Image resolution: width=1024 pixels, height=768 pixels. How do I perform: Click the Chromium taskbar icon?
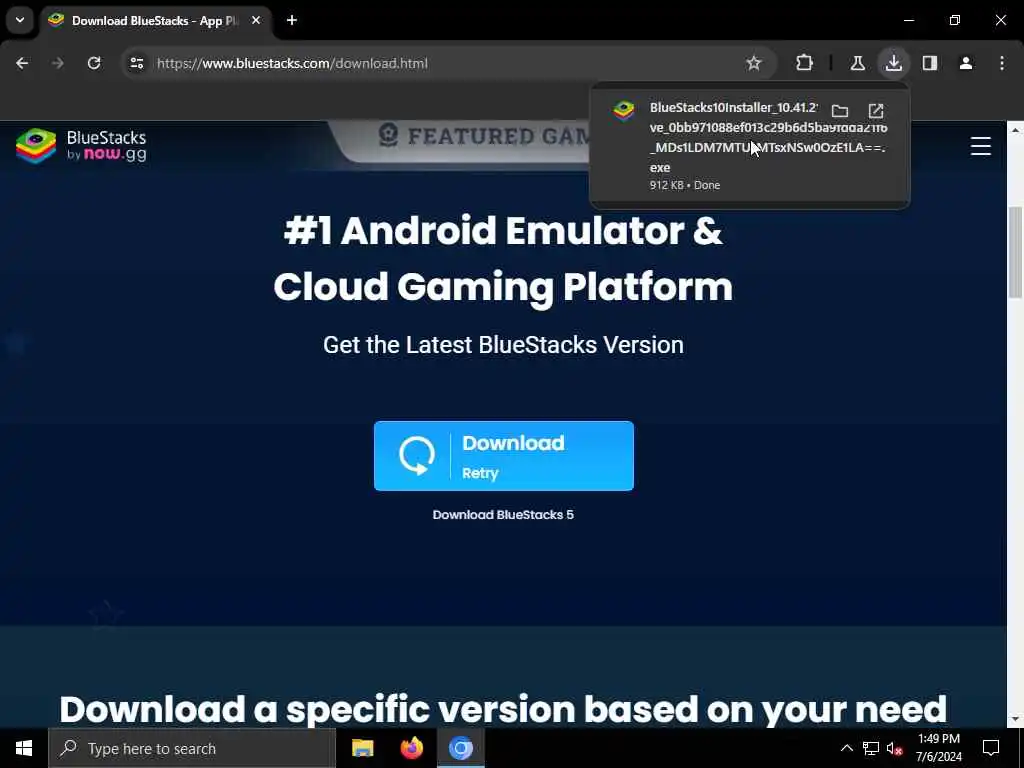point(460,748)
